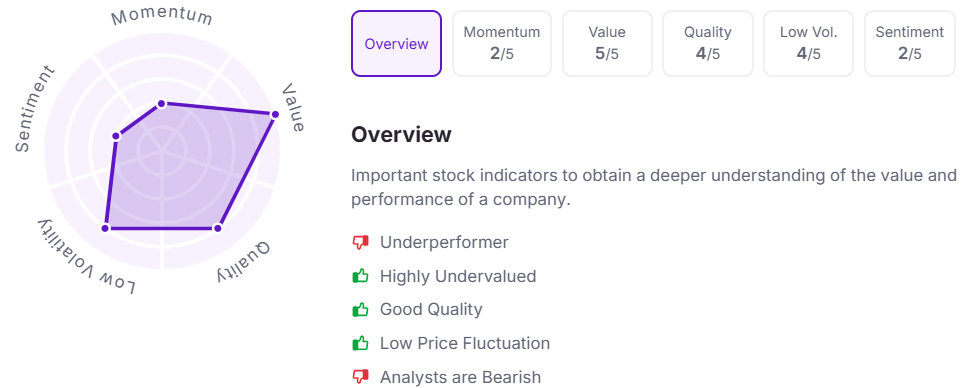Screen dimensions: 967x388
Task: Click the Overview section heading
Action: click(x=401, y=134)
